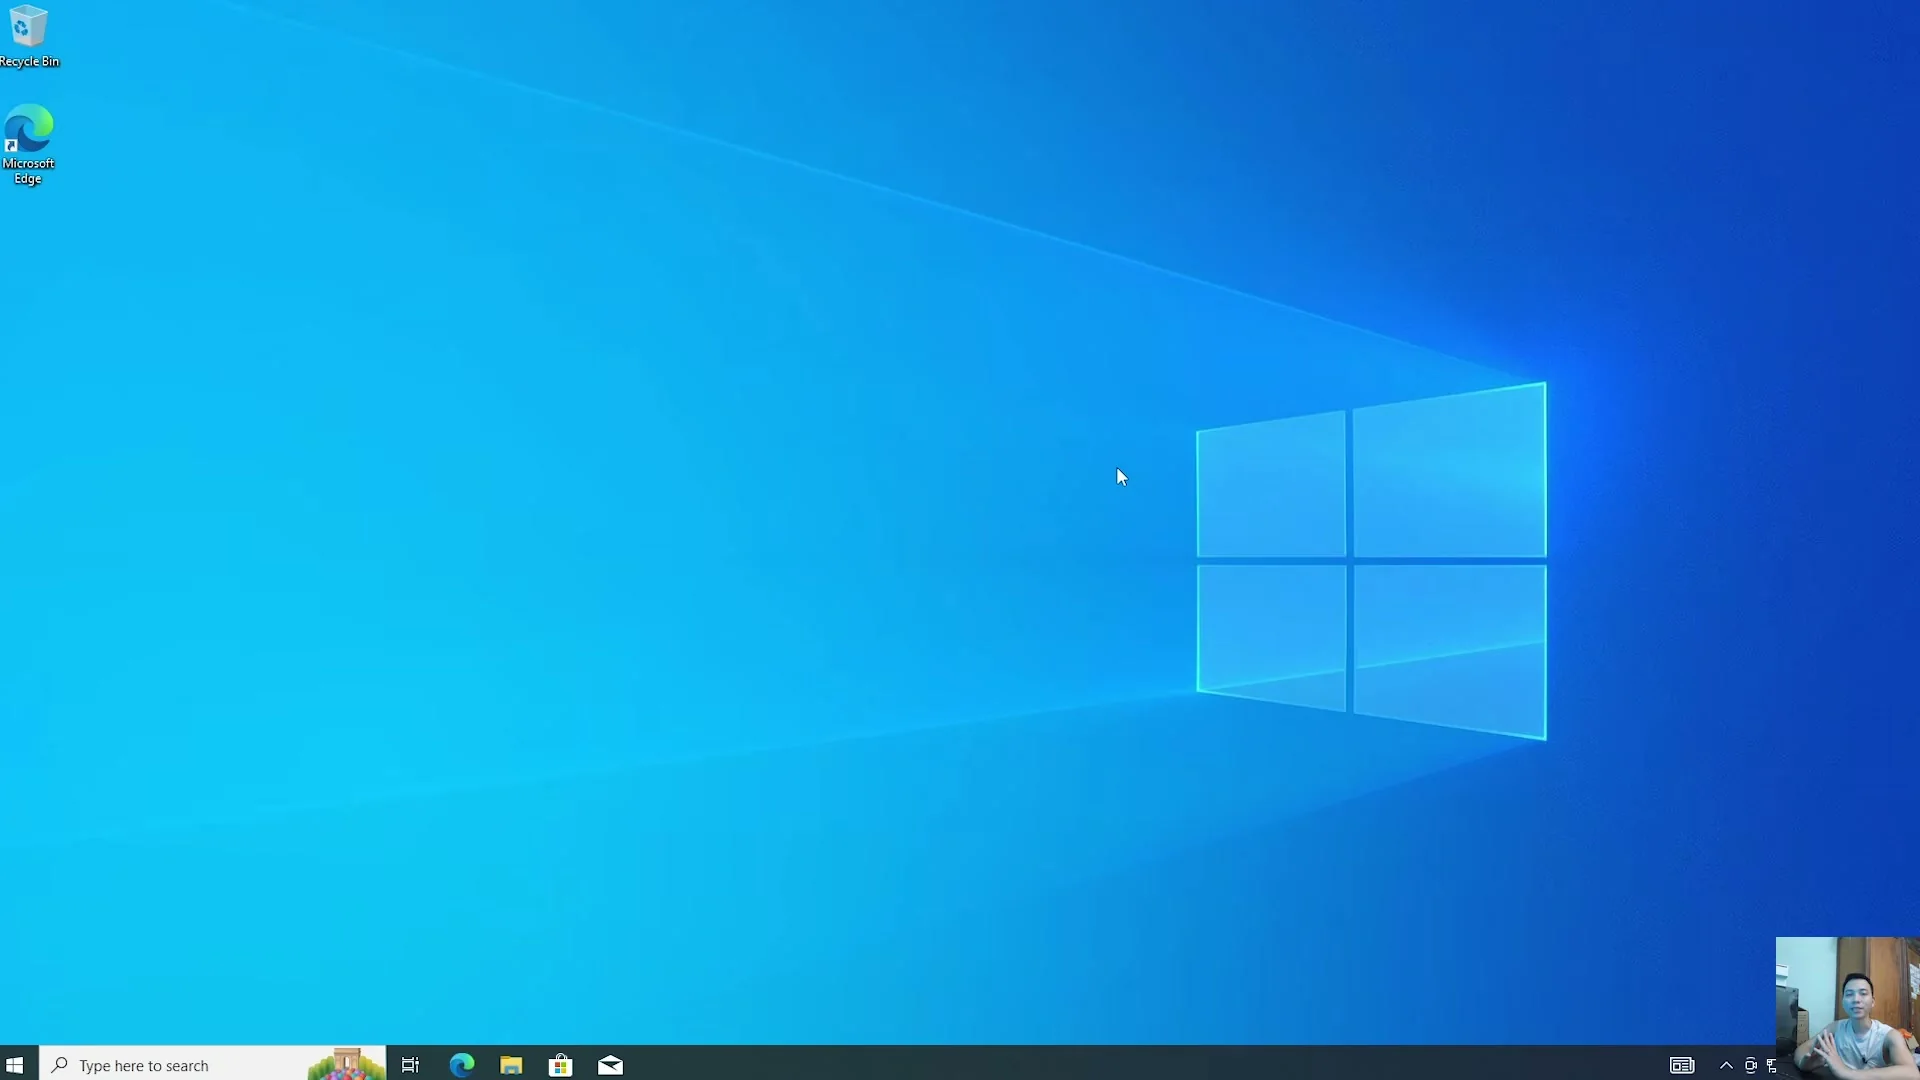Screen dimensions: 1920x1080
Task: Open Microsoft Store from the taskbar
Action: (561, 1065)
